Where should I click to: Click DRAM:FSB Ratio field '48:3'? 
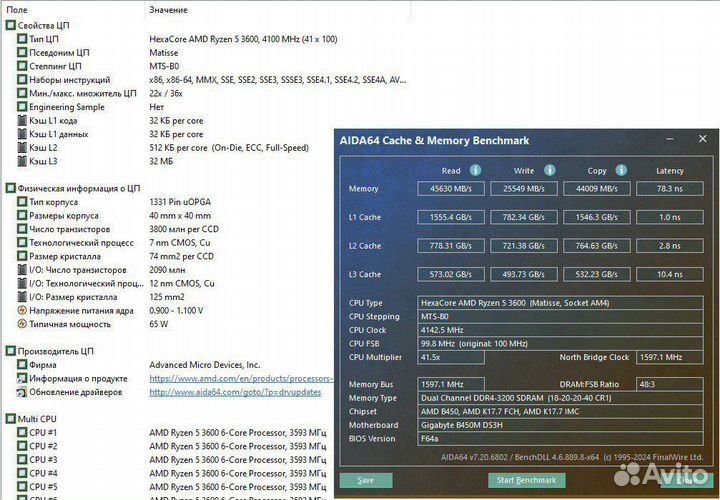pyautogui.click(x=670, y=384)
